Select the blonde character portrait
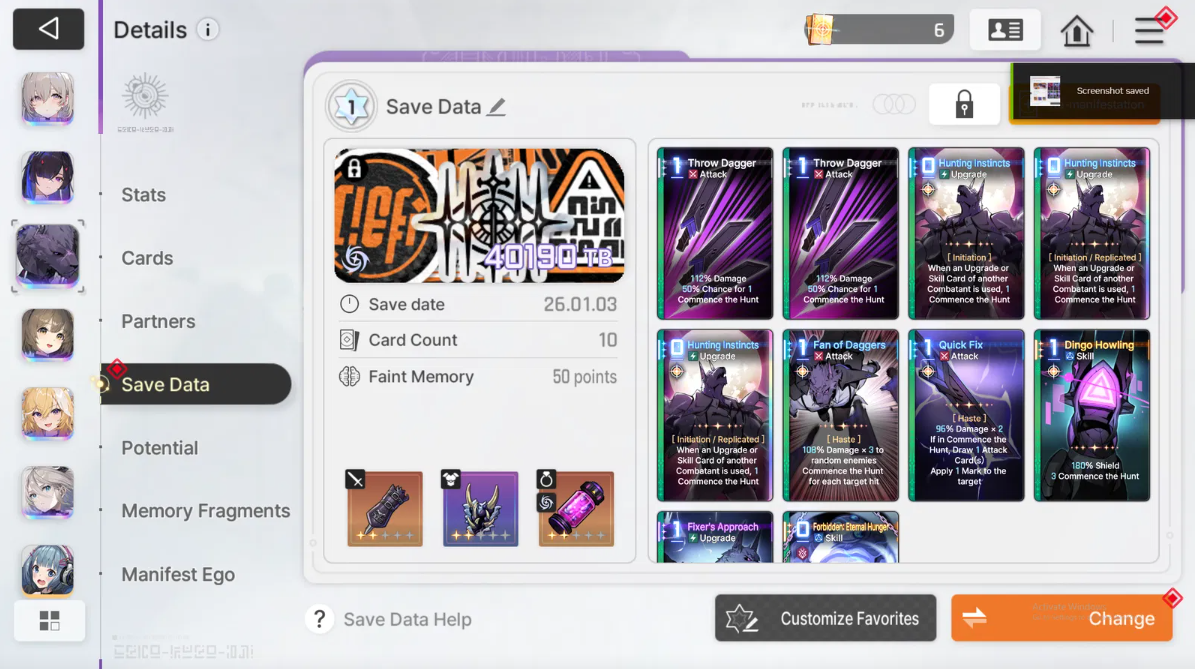This screenshot has width=1195, height=669. click(x=47, y=413)
